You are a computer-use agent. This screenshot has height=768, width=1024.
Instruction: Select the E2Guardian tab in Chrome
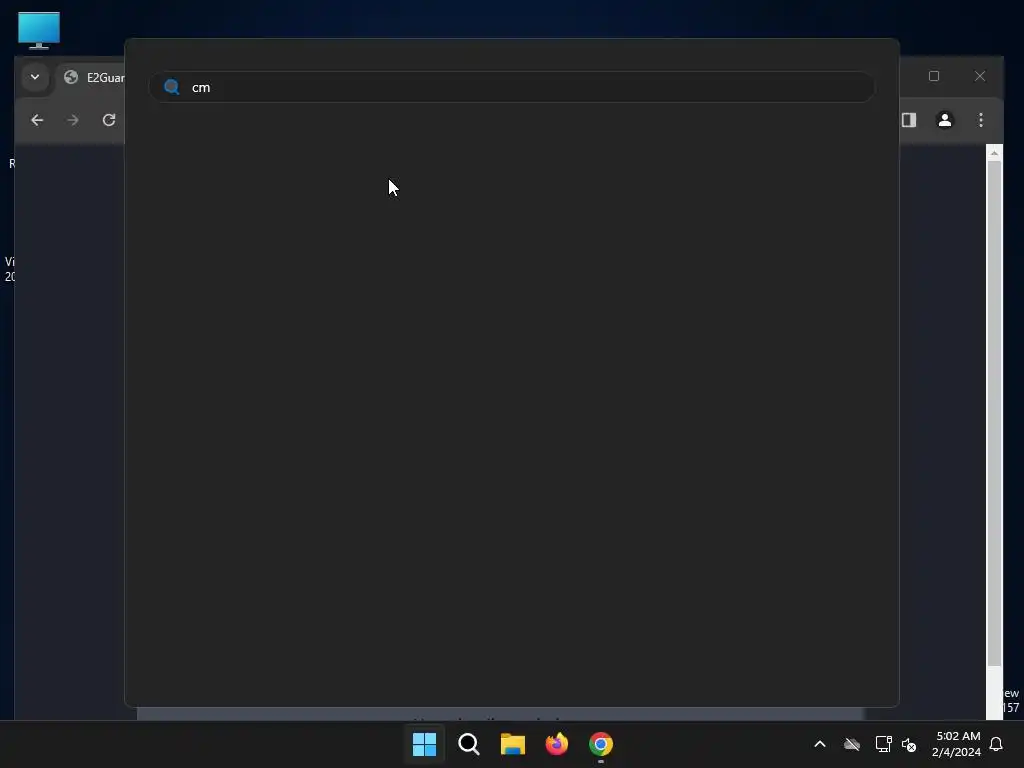click(x=91, y=78)
